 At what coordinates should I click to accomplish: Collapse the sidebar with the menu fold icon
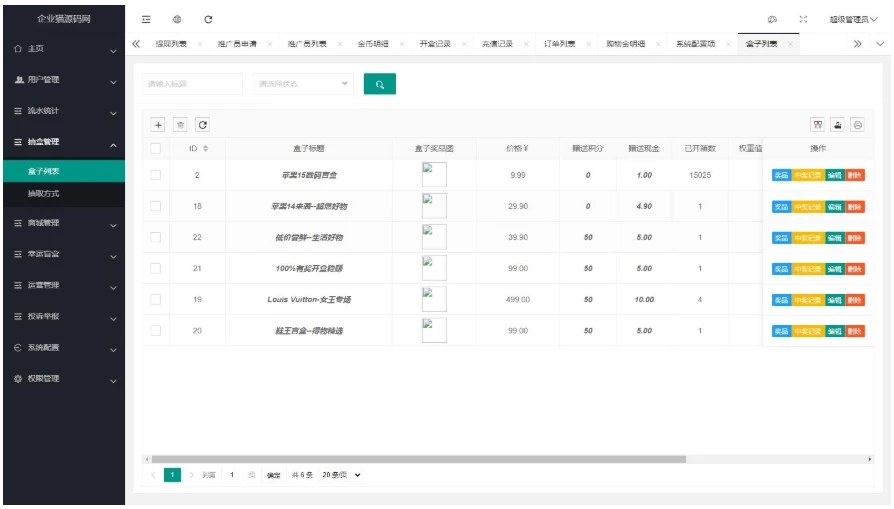pyautogui.click(x=146, y=19)
